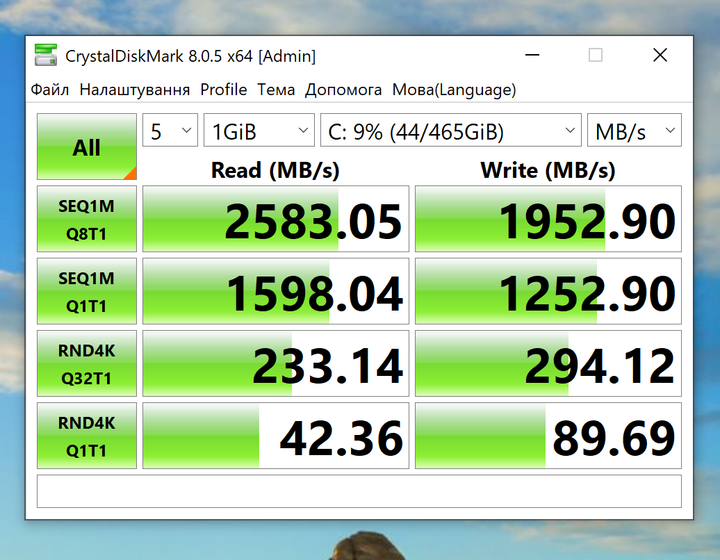Expand the 1GiB test size dropdown
Image resolution: width=720 pixels, height=560 pixels.
tap(259, 130)
